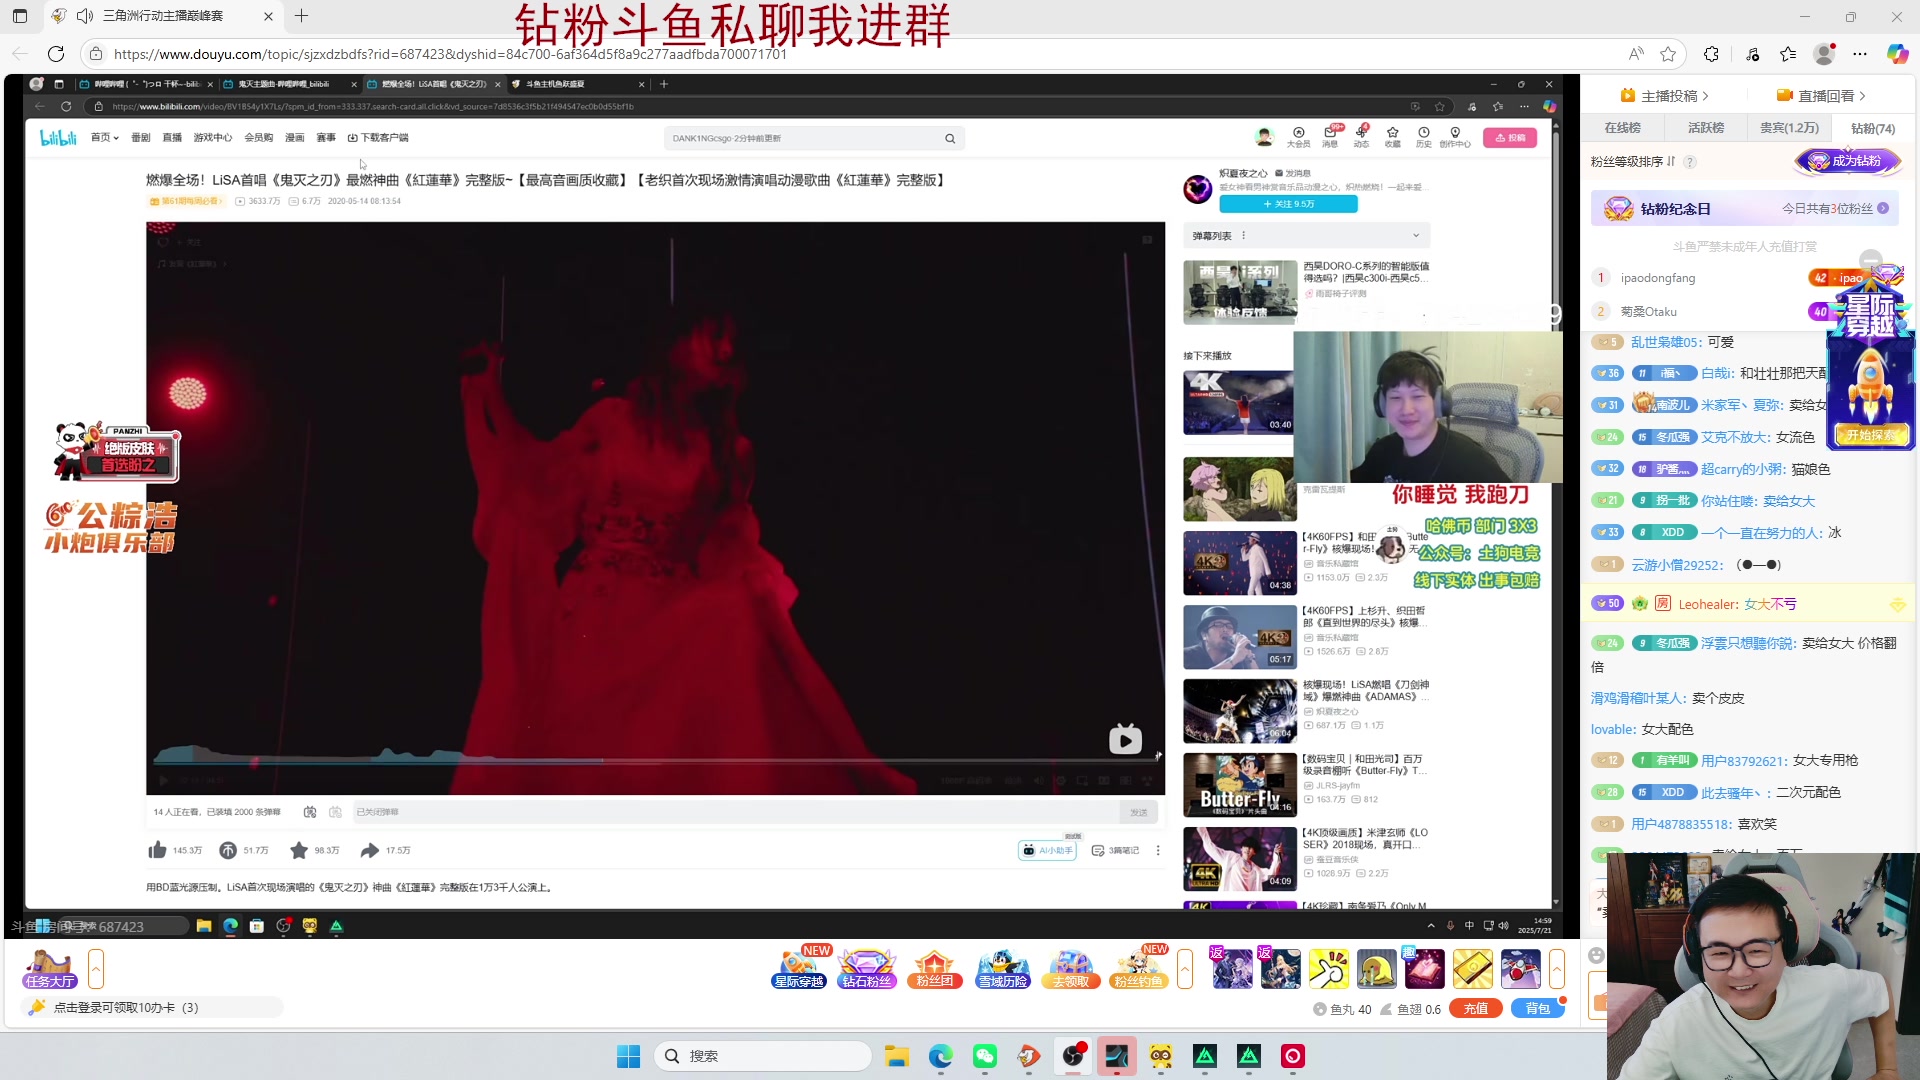This screenshot has height=1080, width=1920.
Task: Share the video via arrow icon (17.5万)
Action: 370,850
